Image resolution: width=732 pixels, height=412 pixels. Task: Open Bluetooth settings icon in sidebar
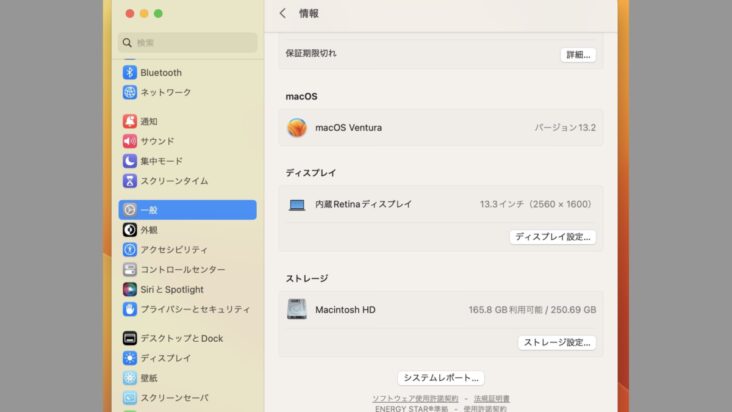click(130, 72)
